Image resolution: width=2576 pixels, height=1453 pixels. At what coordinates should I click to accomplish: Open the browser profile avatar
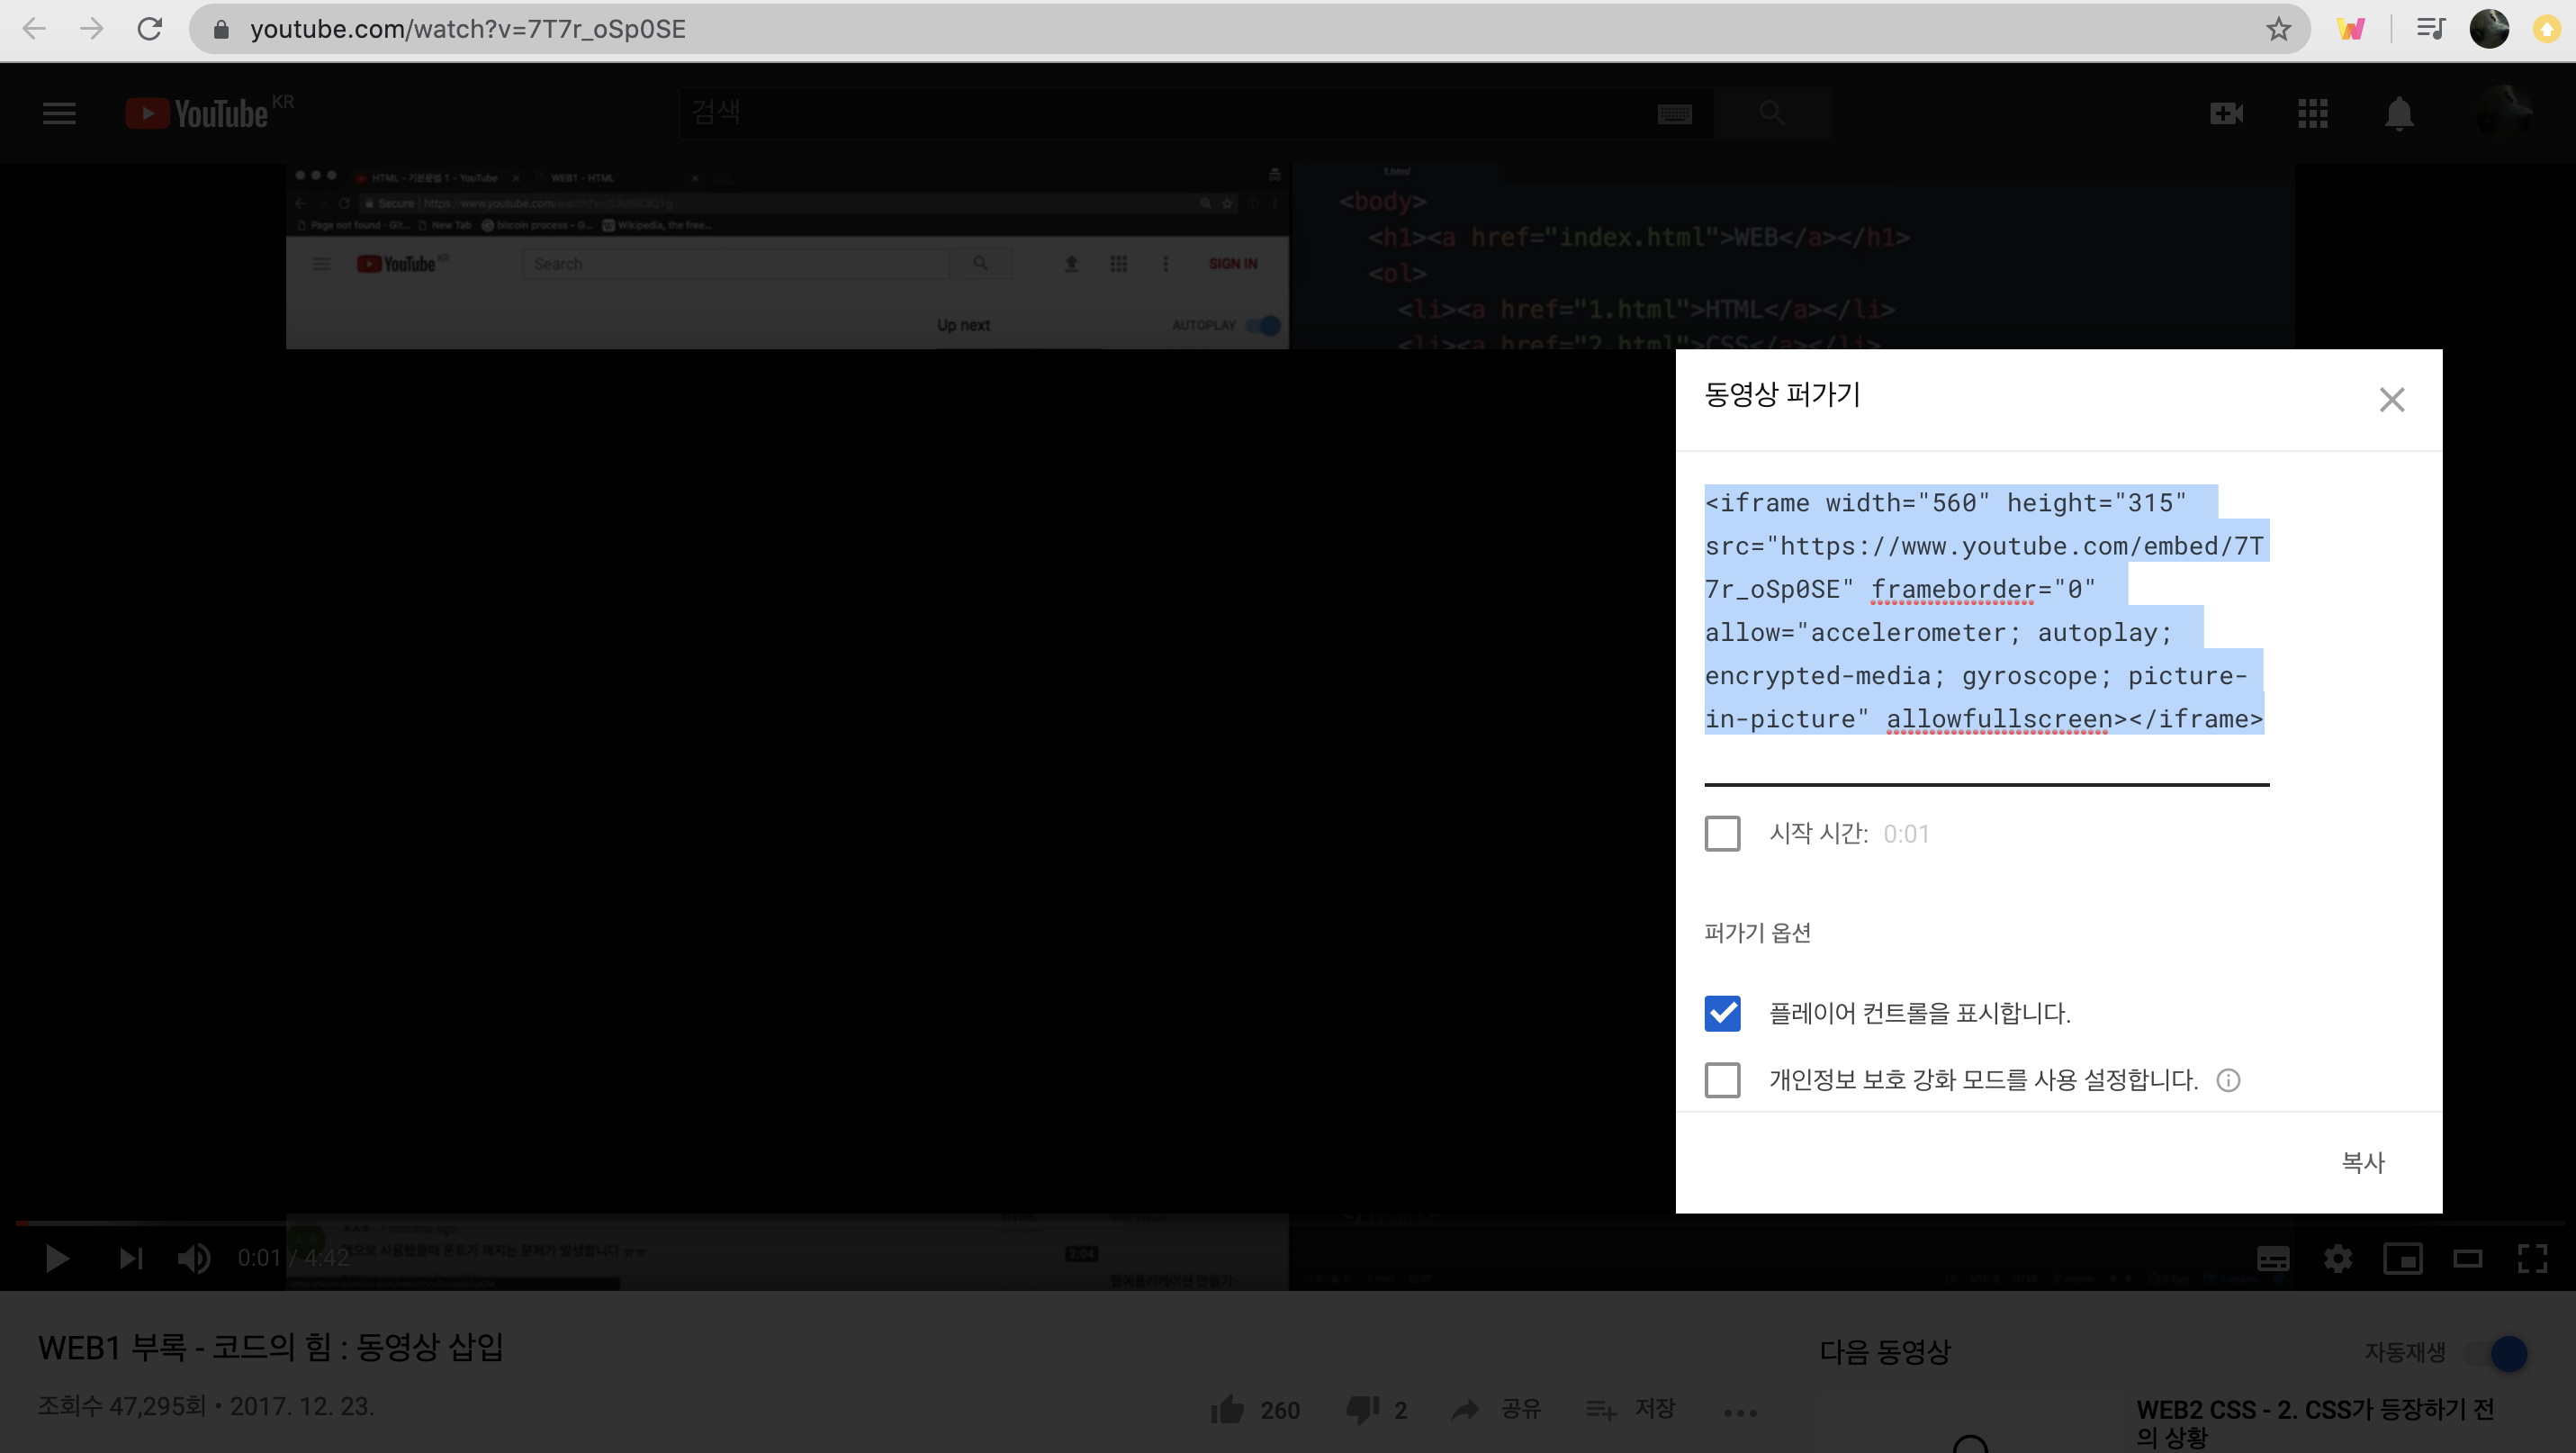coord(2488,29)
